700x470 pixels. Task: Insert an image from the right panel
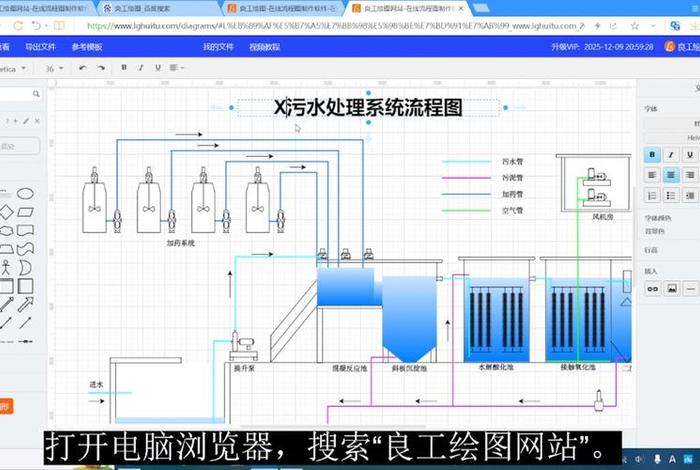pos(671,289)
